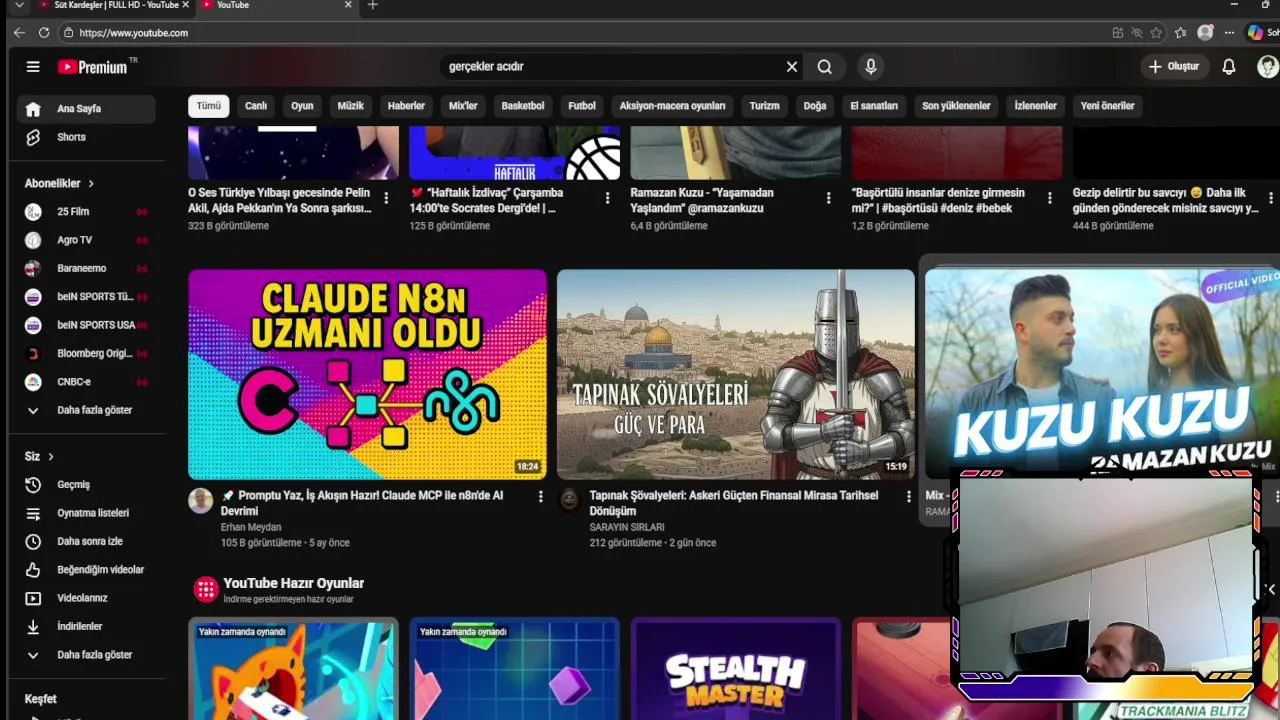Open the Bloomberg Originals subscription

[x=86, y=353]
